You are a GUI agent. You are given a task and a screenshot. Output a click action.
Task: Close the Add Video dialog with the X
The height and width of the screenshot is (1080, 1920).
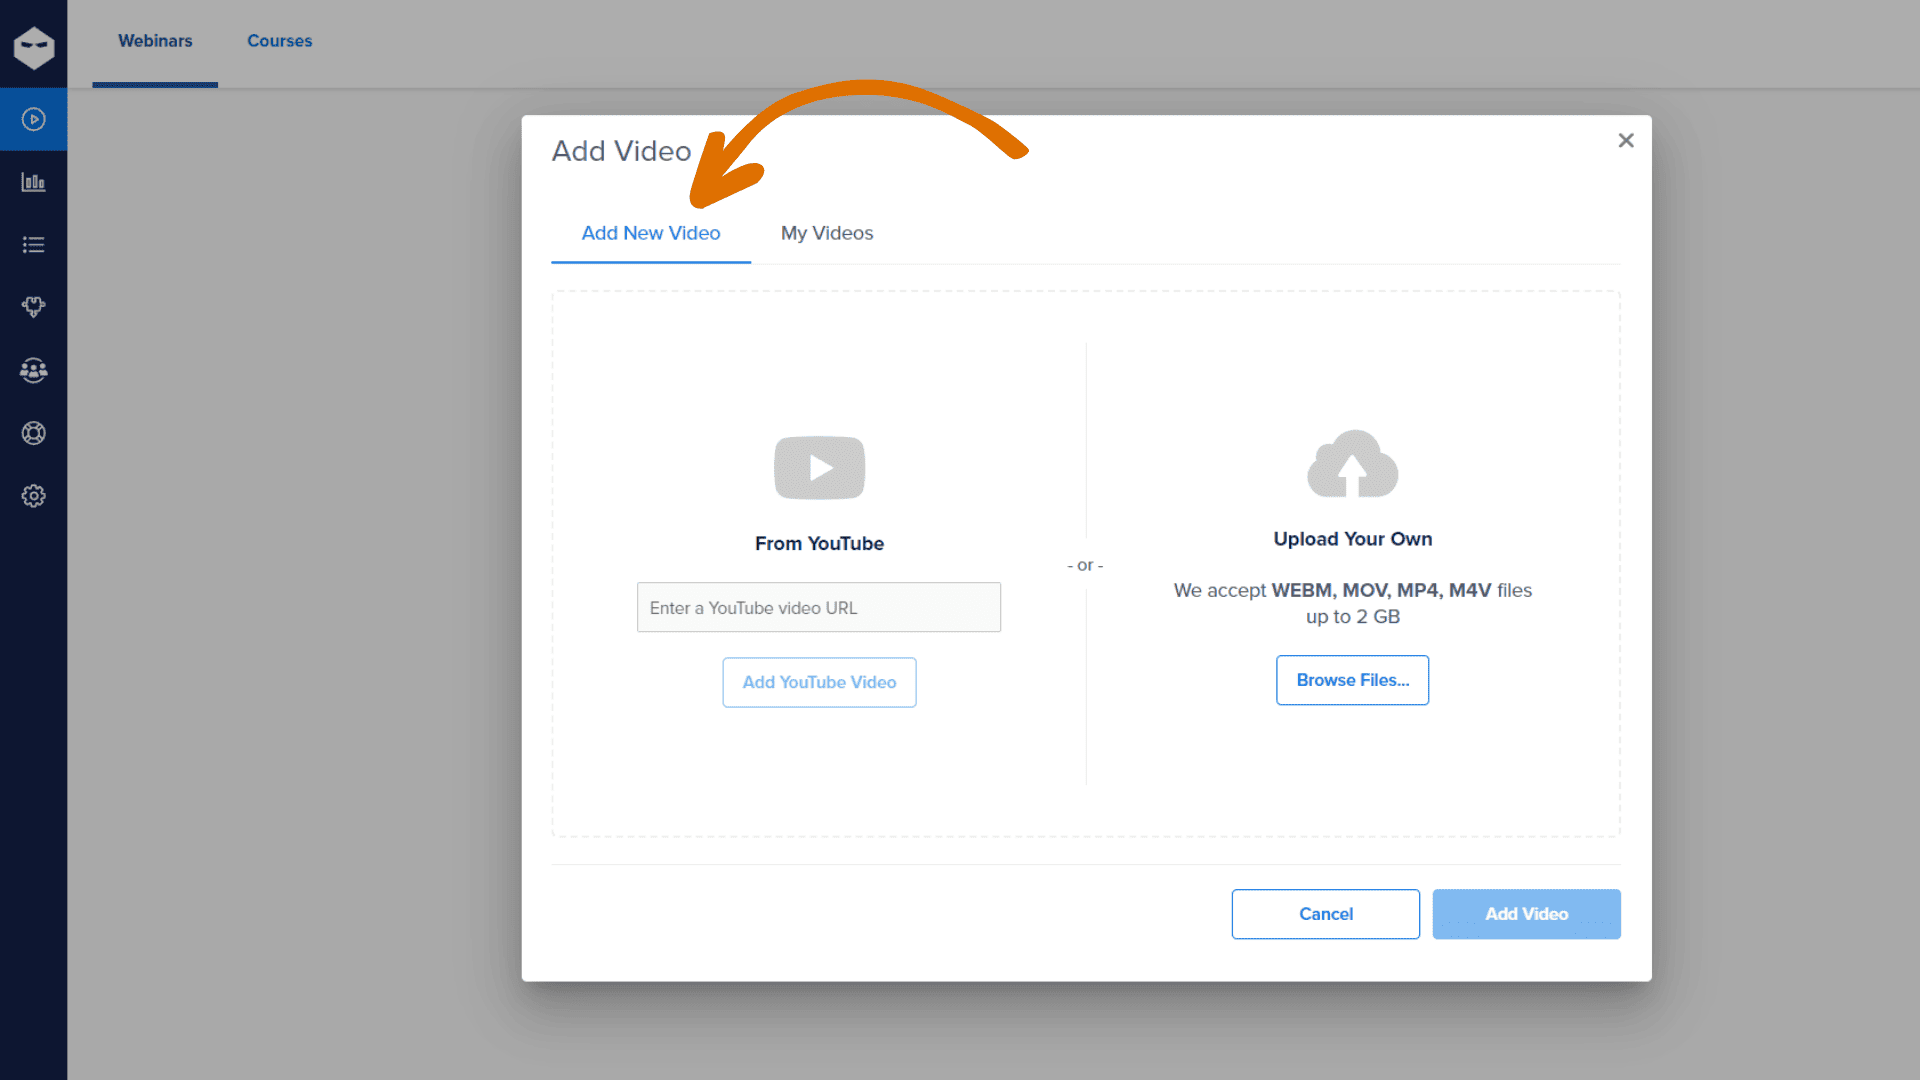pyautogui.click(x=1626, y=141)
